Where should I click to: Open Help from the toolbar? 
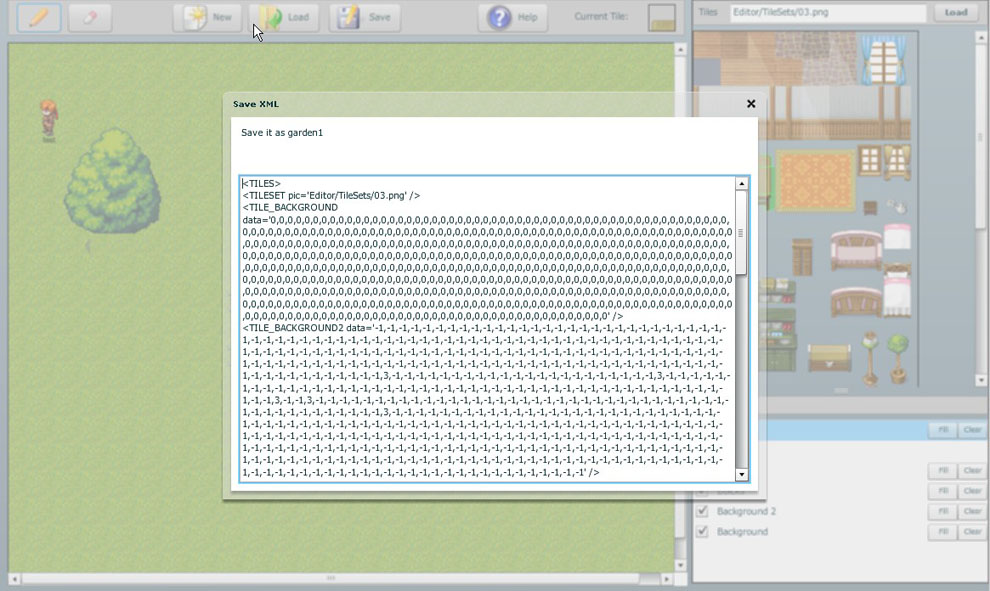point(513,18)
